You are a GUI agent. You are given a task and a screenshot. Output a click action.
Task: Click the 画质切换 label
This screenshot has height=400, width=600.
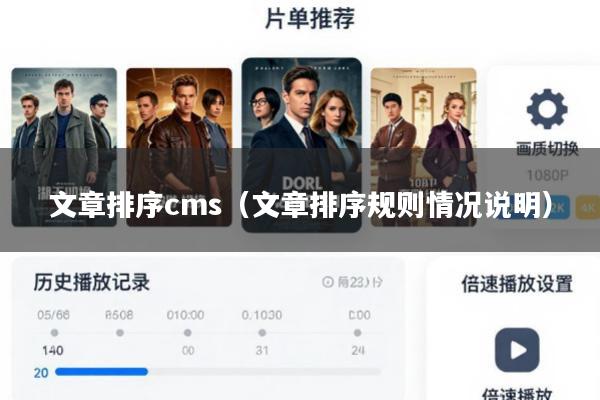[x=547, y=149]
